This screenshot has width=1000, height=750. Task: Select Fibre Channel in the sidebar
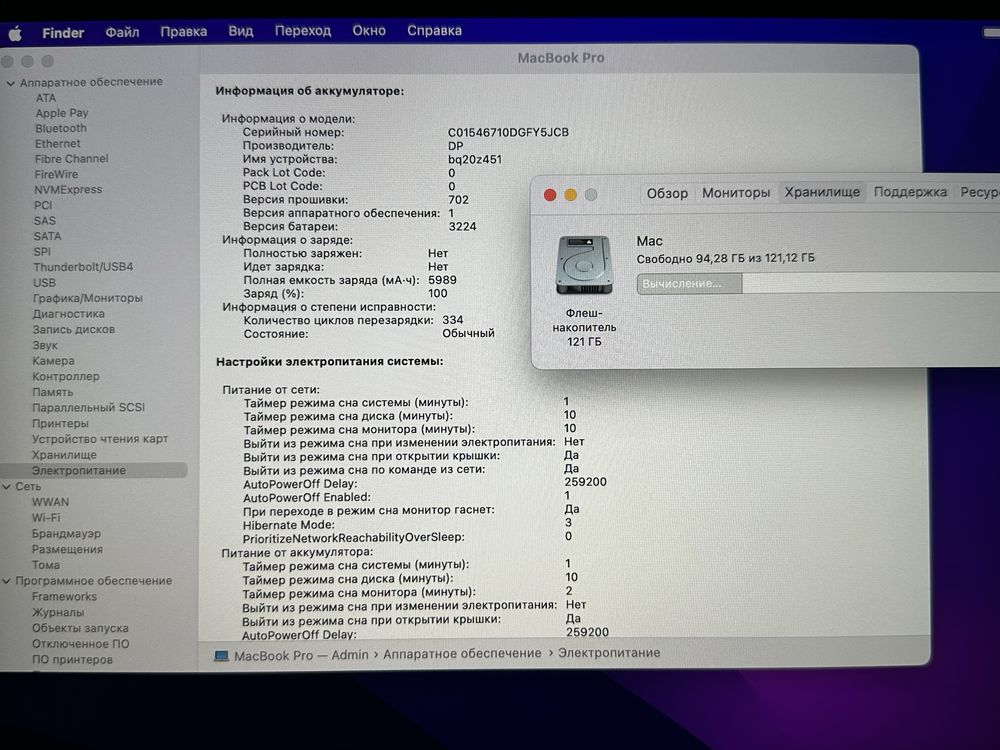tap(71, 159)
